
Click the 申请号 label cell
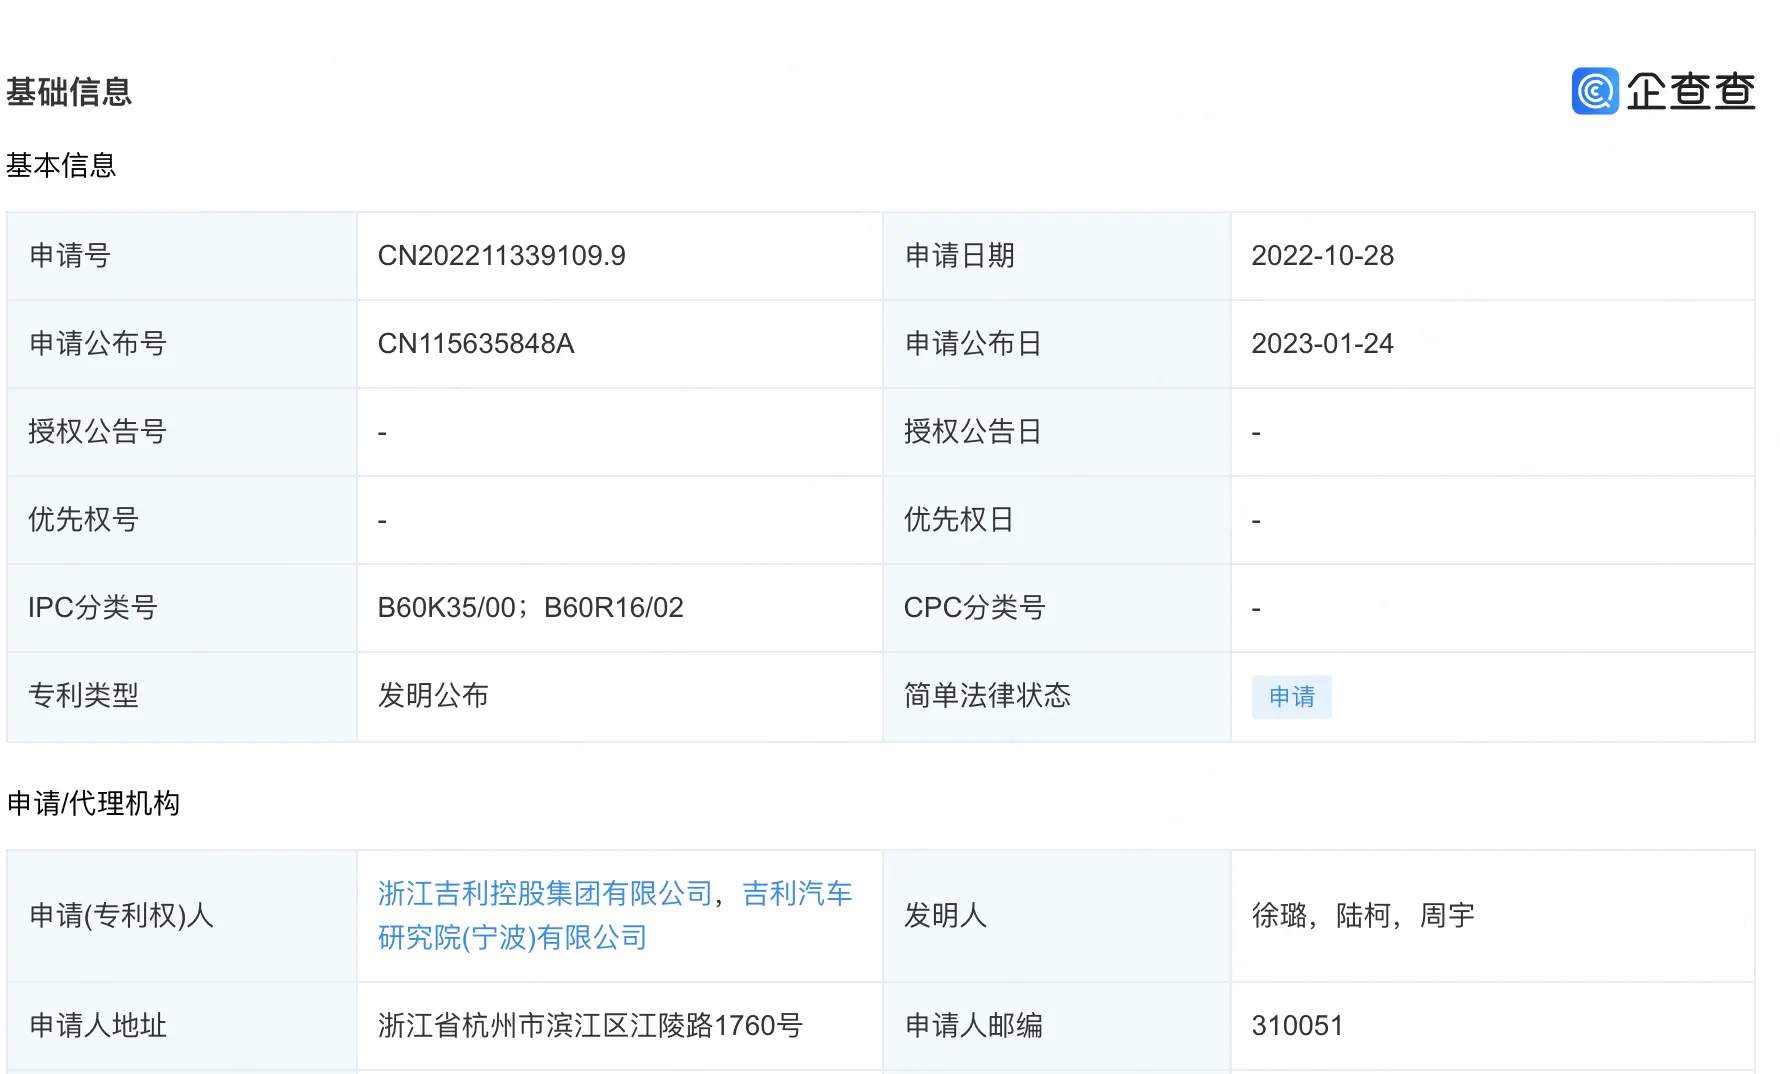[182, 256]
